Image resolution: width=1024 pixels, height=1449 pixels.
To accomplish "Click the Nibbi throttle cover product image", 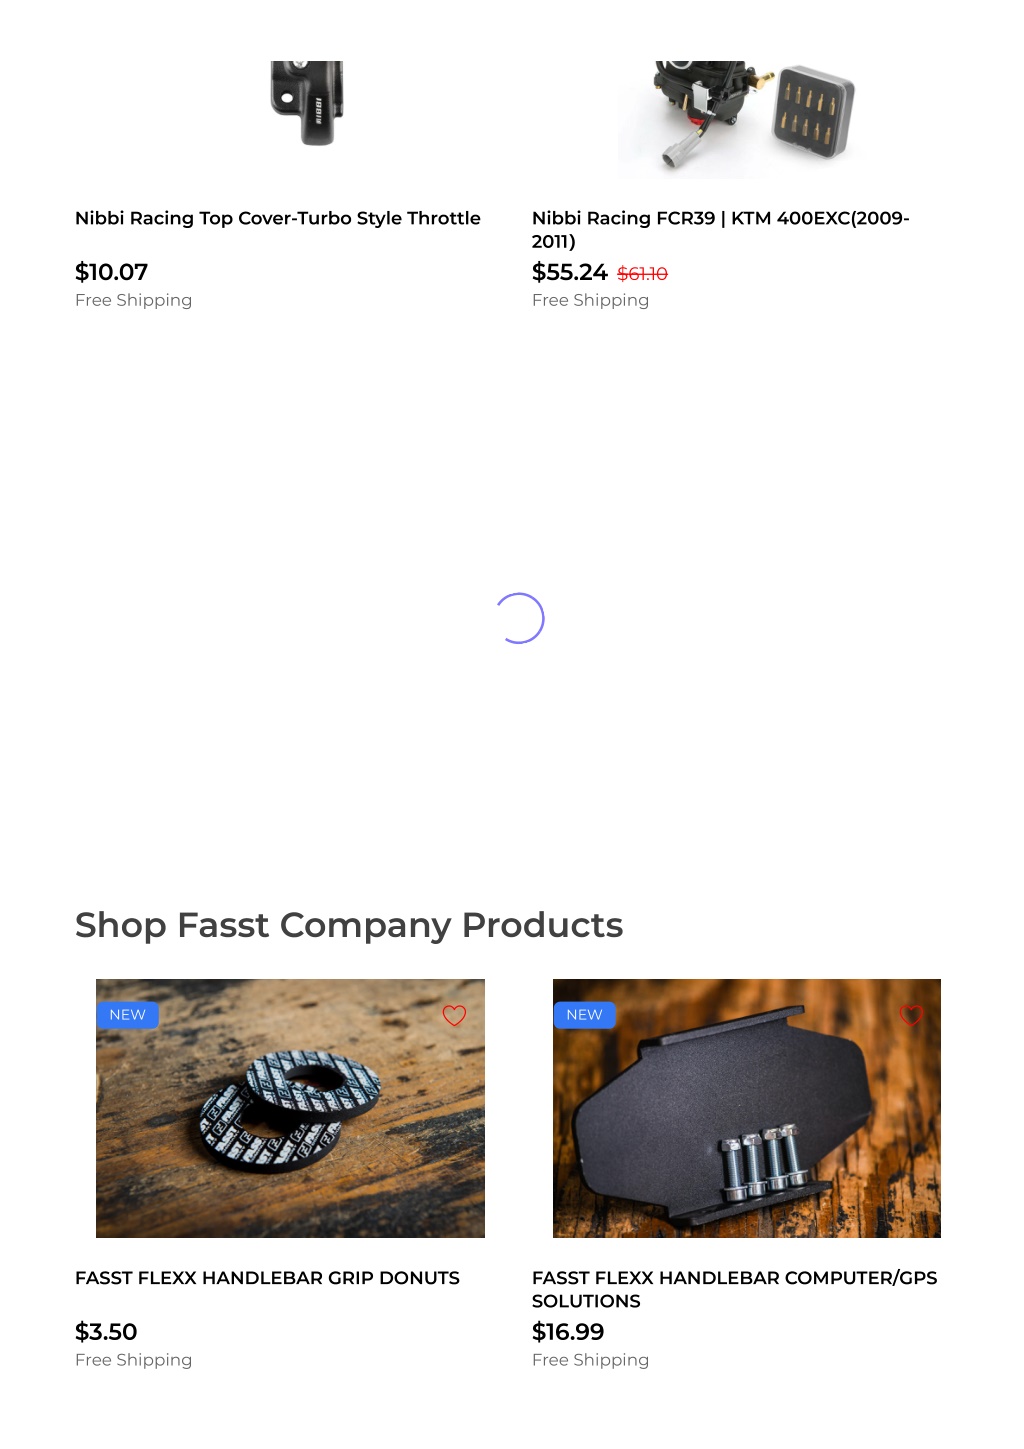I will pyautogui.click(x=307, y=103).
